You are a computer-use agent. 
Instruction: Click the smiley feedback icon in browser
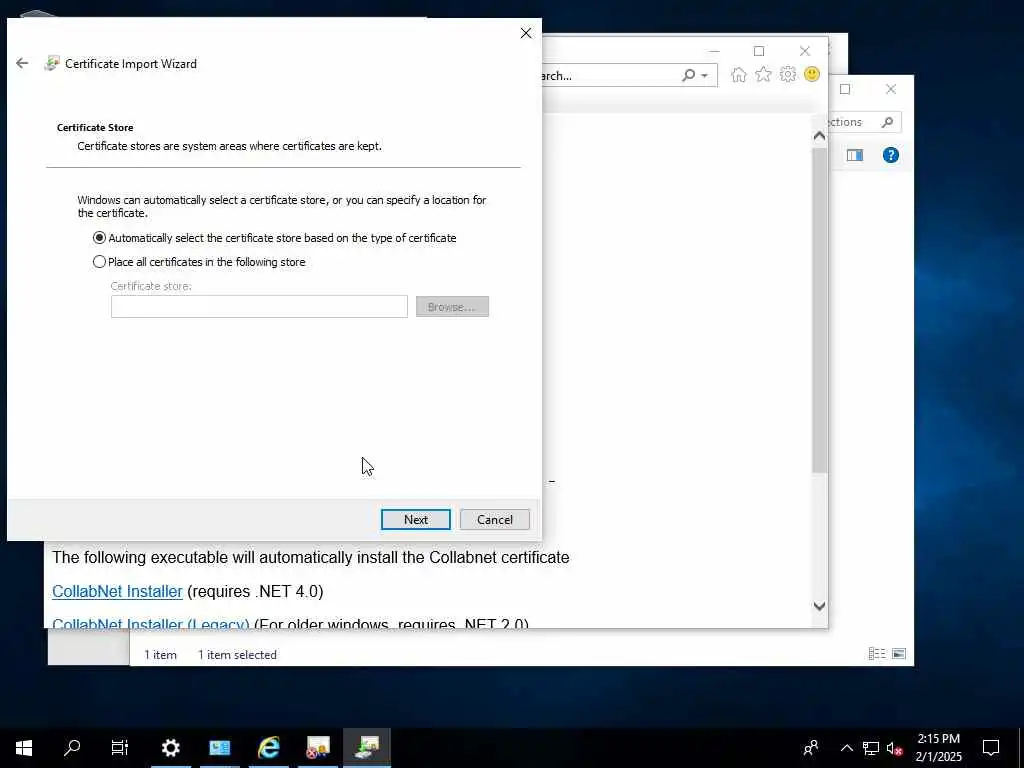click(x=812, y=74)
